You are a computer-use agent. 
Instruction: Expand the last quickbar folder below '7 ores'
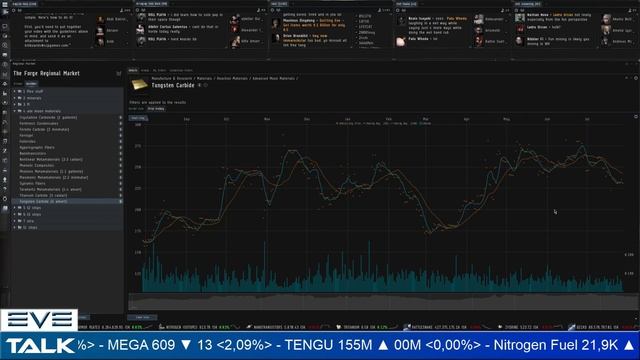[15, 227]
